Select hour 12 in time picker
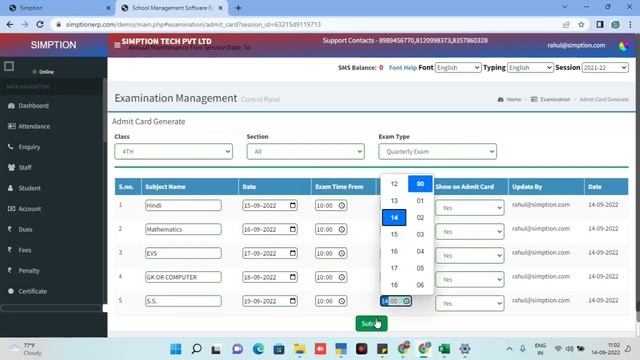This screenshot has width=640, height=360. tap(394, 184)
